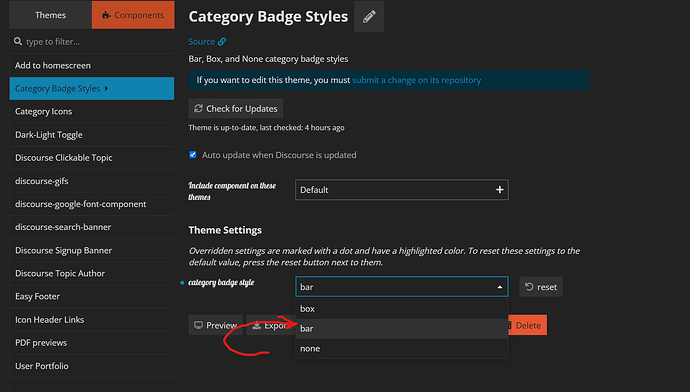Open Discourse Topic Author component
This screenshot has width=690, height=392.
pyautogui.click(x=92, y=273)
